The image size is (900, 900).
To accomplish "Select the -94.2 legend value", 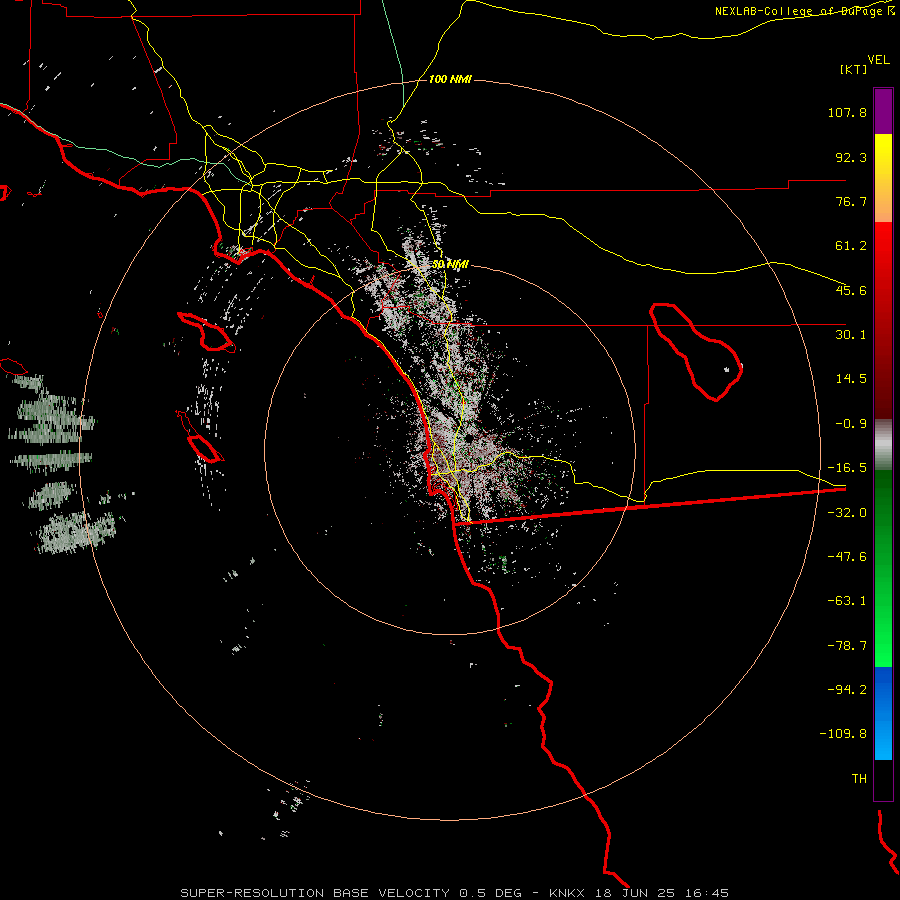I will click(847, 689).
